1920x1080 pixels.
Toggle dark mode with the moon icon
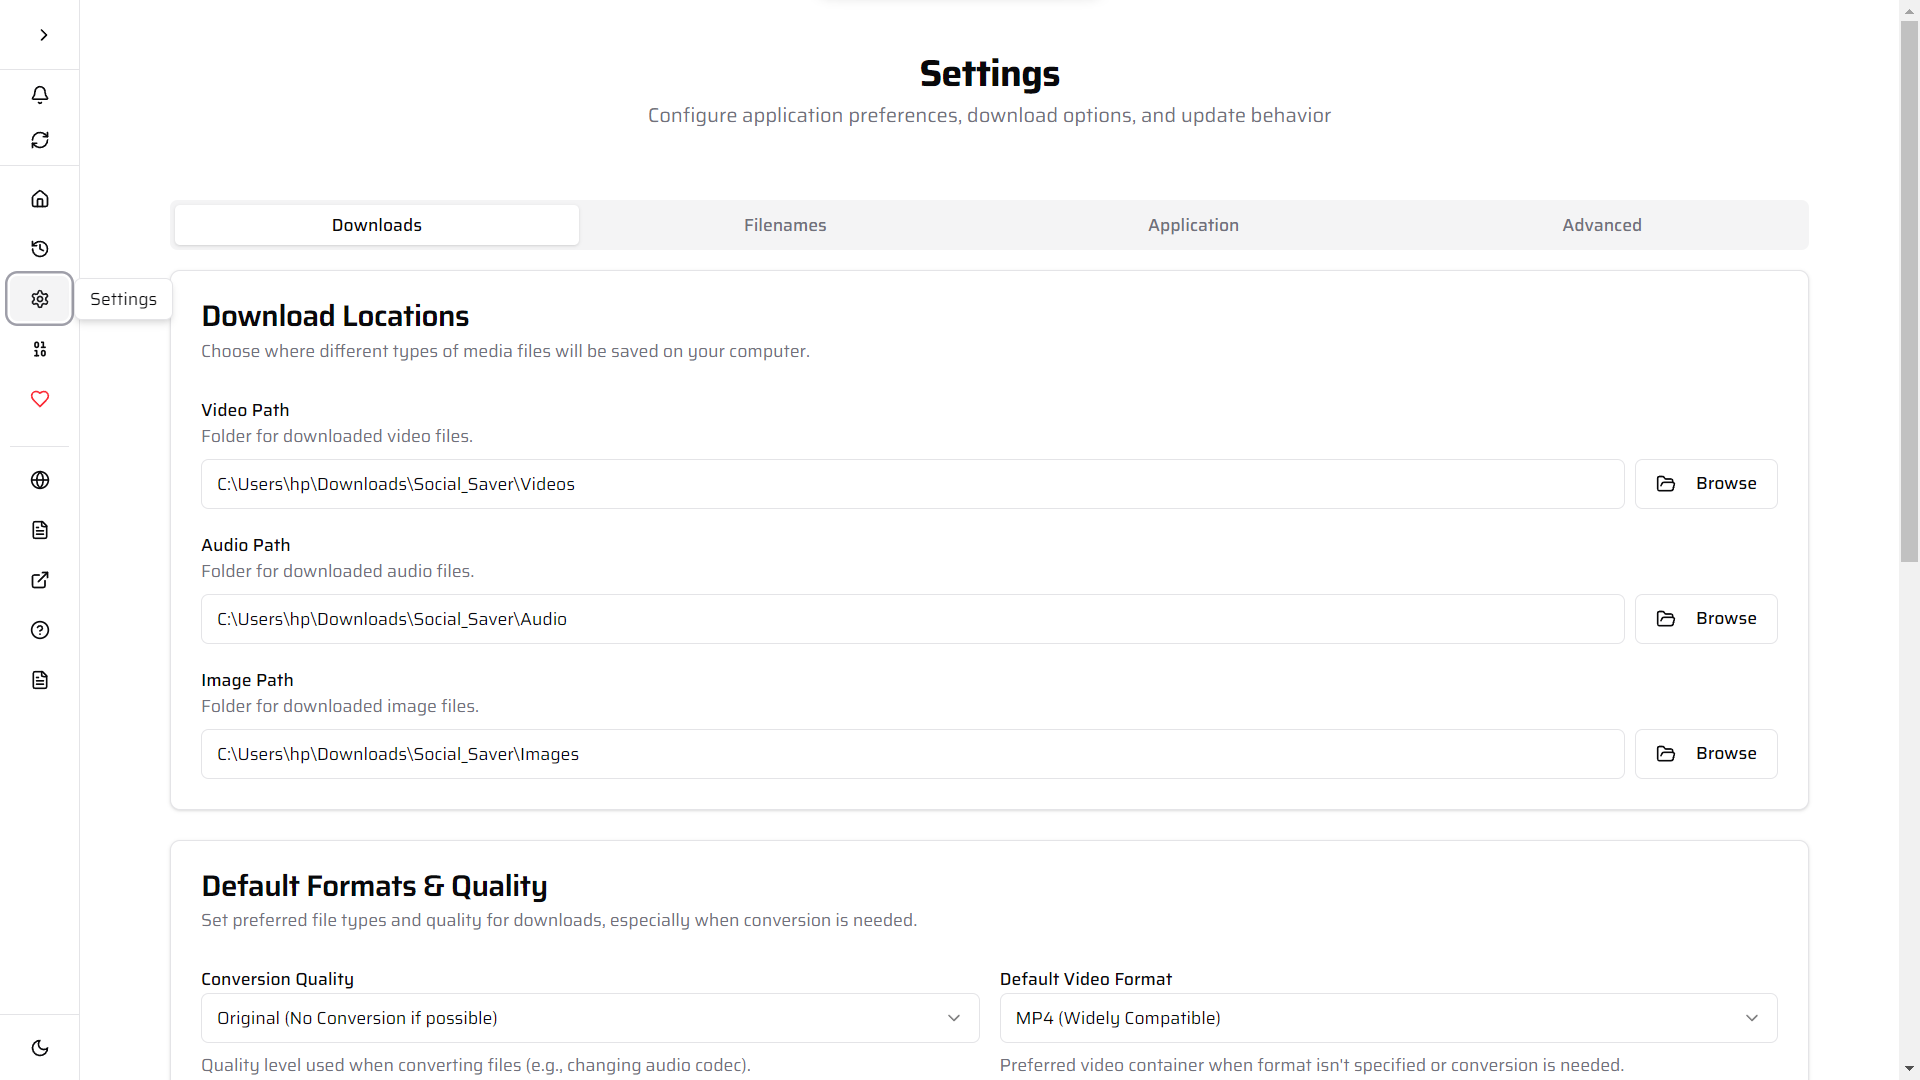(40, 1048)
